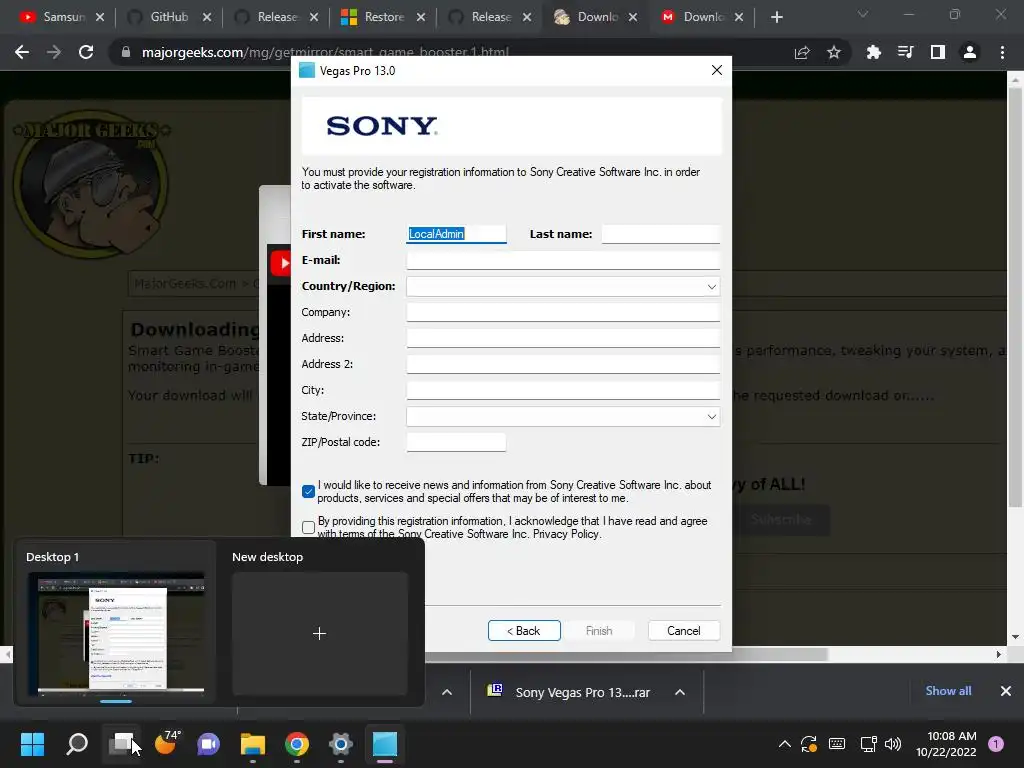1024x768 pixels.
Task: Open Chrome profile avatar
Action: (970, 52)
